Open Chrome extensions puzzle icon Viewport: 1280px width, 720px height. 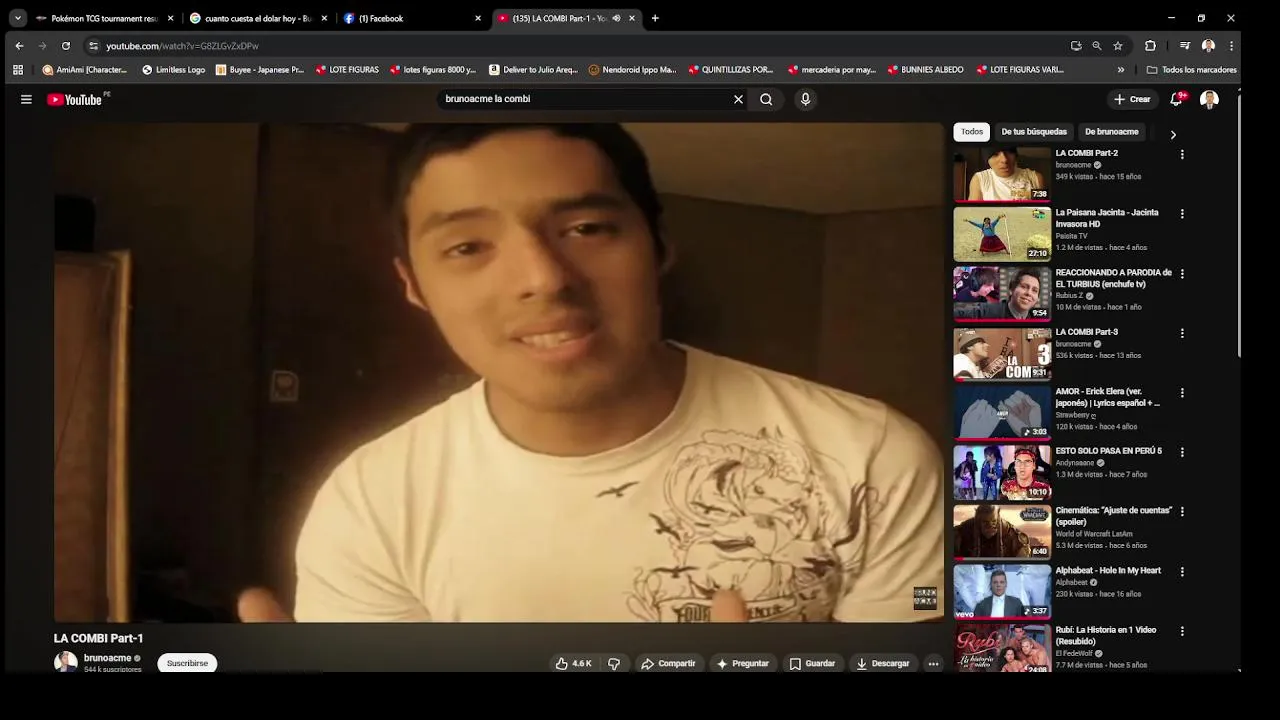pyautogui.click(x=1150, y=45)
